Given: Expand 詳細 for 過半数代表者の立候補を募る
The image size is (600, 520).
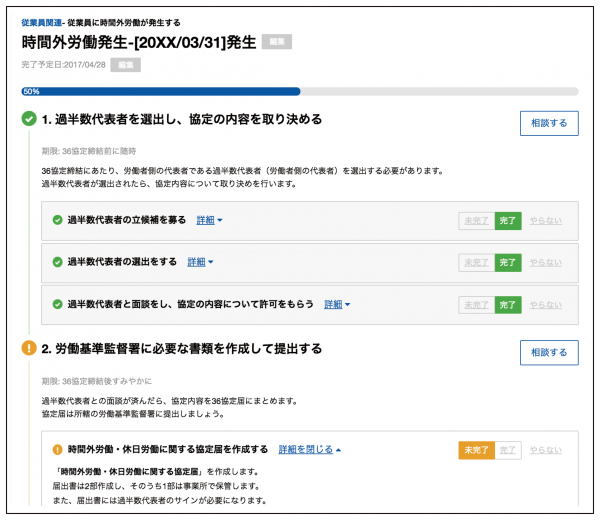Looking at the screenshot, I should pos(209,220).
